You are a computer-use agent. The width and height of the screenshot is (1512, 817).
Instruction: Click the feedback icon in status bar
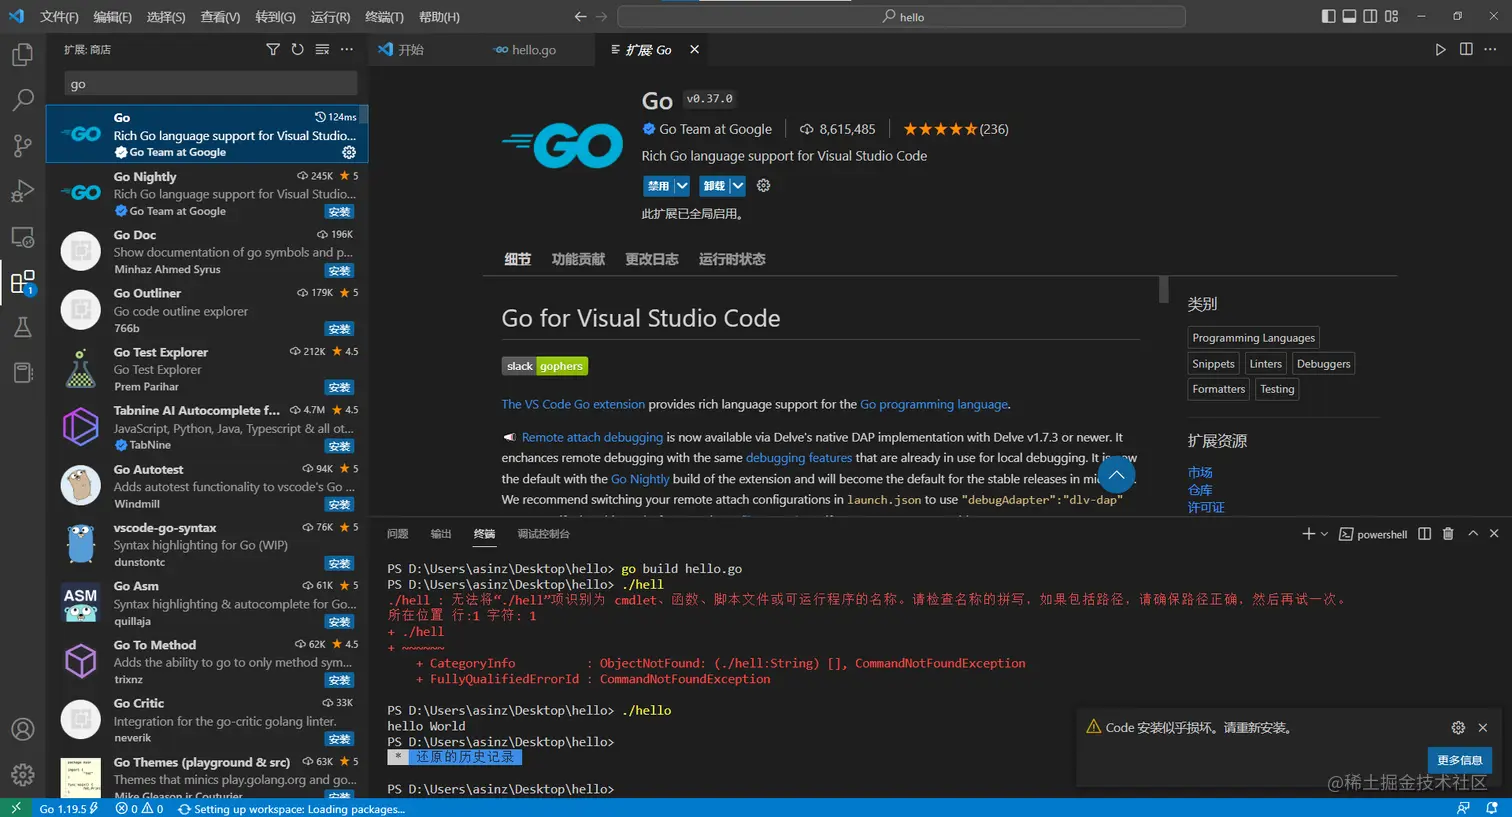point(1464,808)
